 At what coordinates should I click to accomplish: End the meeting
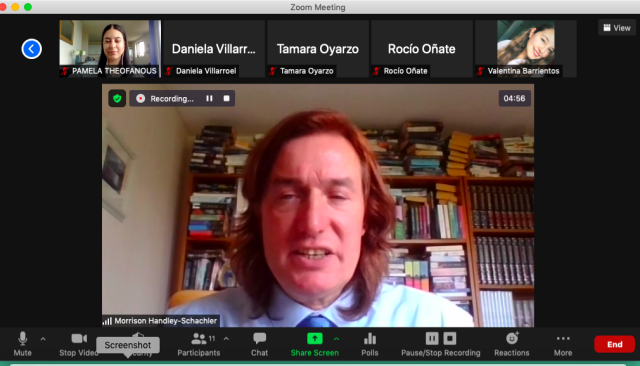coord(614,344)
